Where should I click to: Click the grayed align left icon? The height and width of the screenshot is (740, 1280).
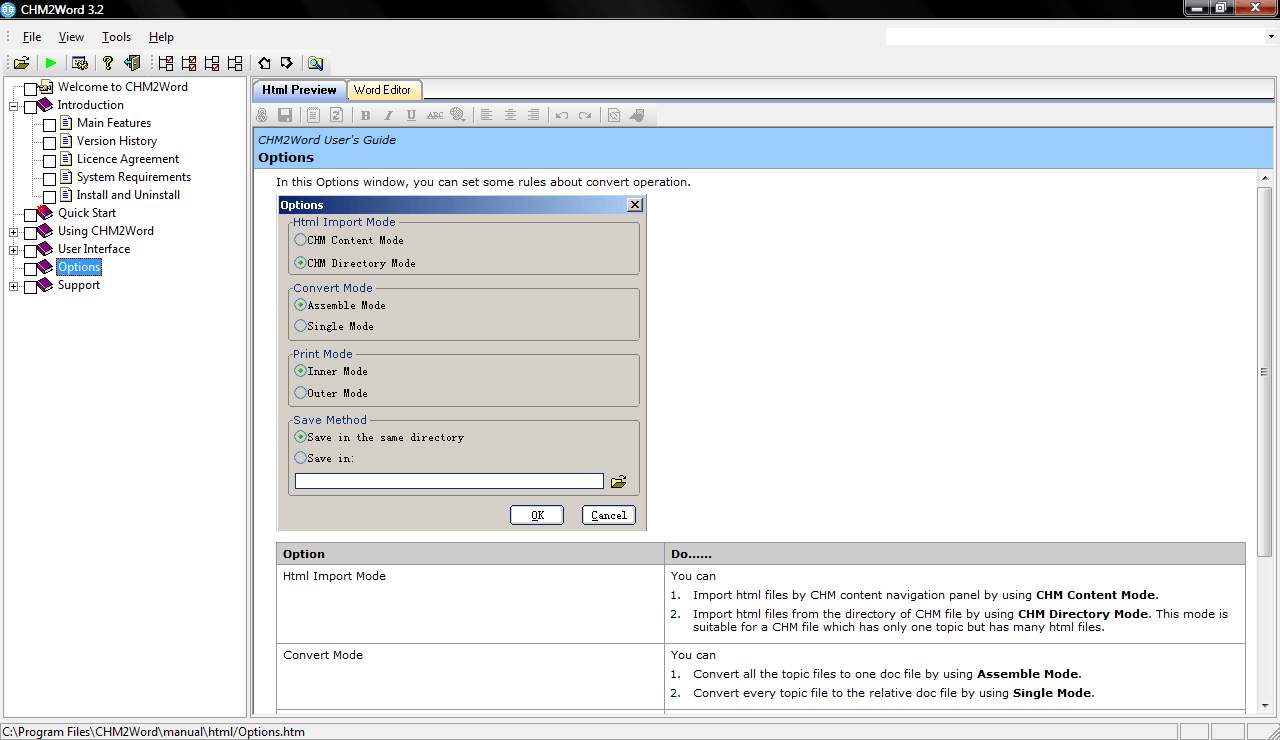(486, 115)
